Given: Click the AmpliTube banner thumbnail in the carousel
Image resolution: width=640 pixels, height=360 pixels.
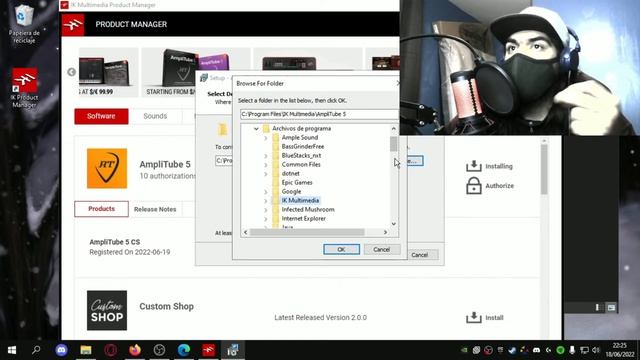Looking at the screenshot, I should click(195, 72).
